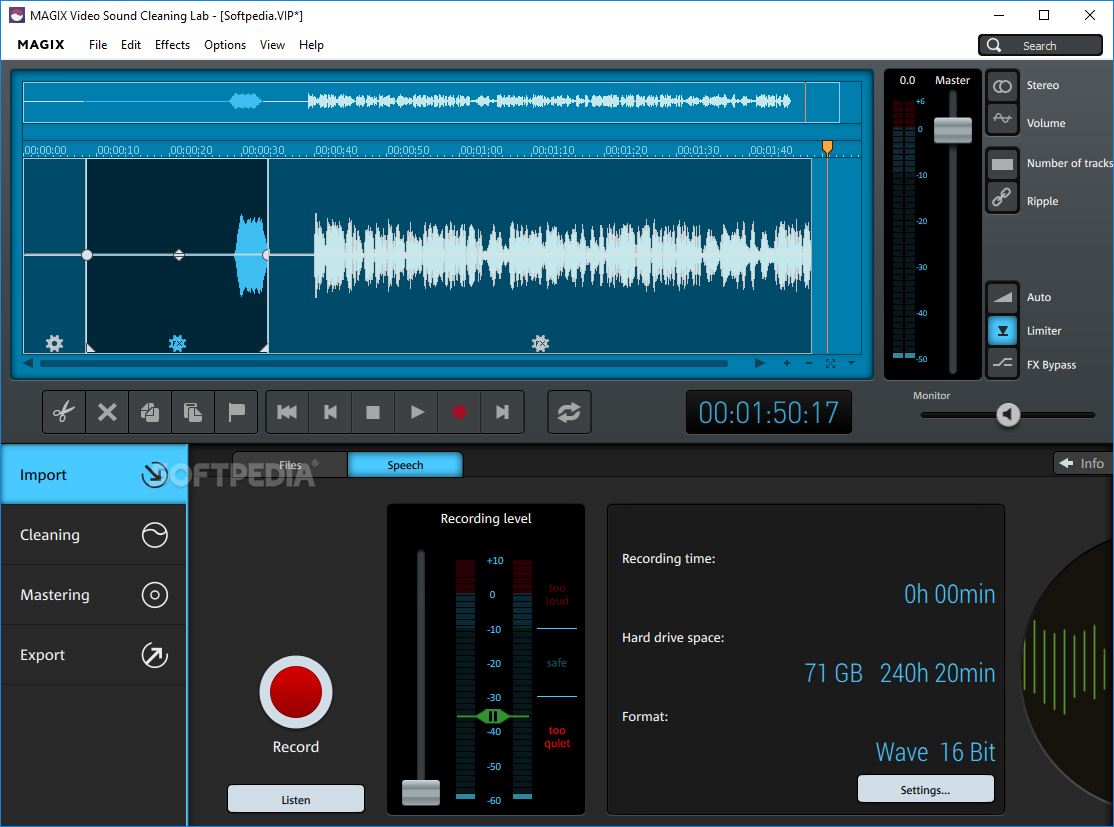Open the timeline zoom dropdown arrow
The width and height of the screenshot is (1114, 827).
[851, 363]
